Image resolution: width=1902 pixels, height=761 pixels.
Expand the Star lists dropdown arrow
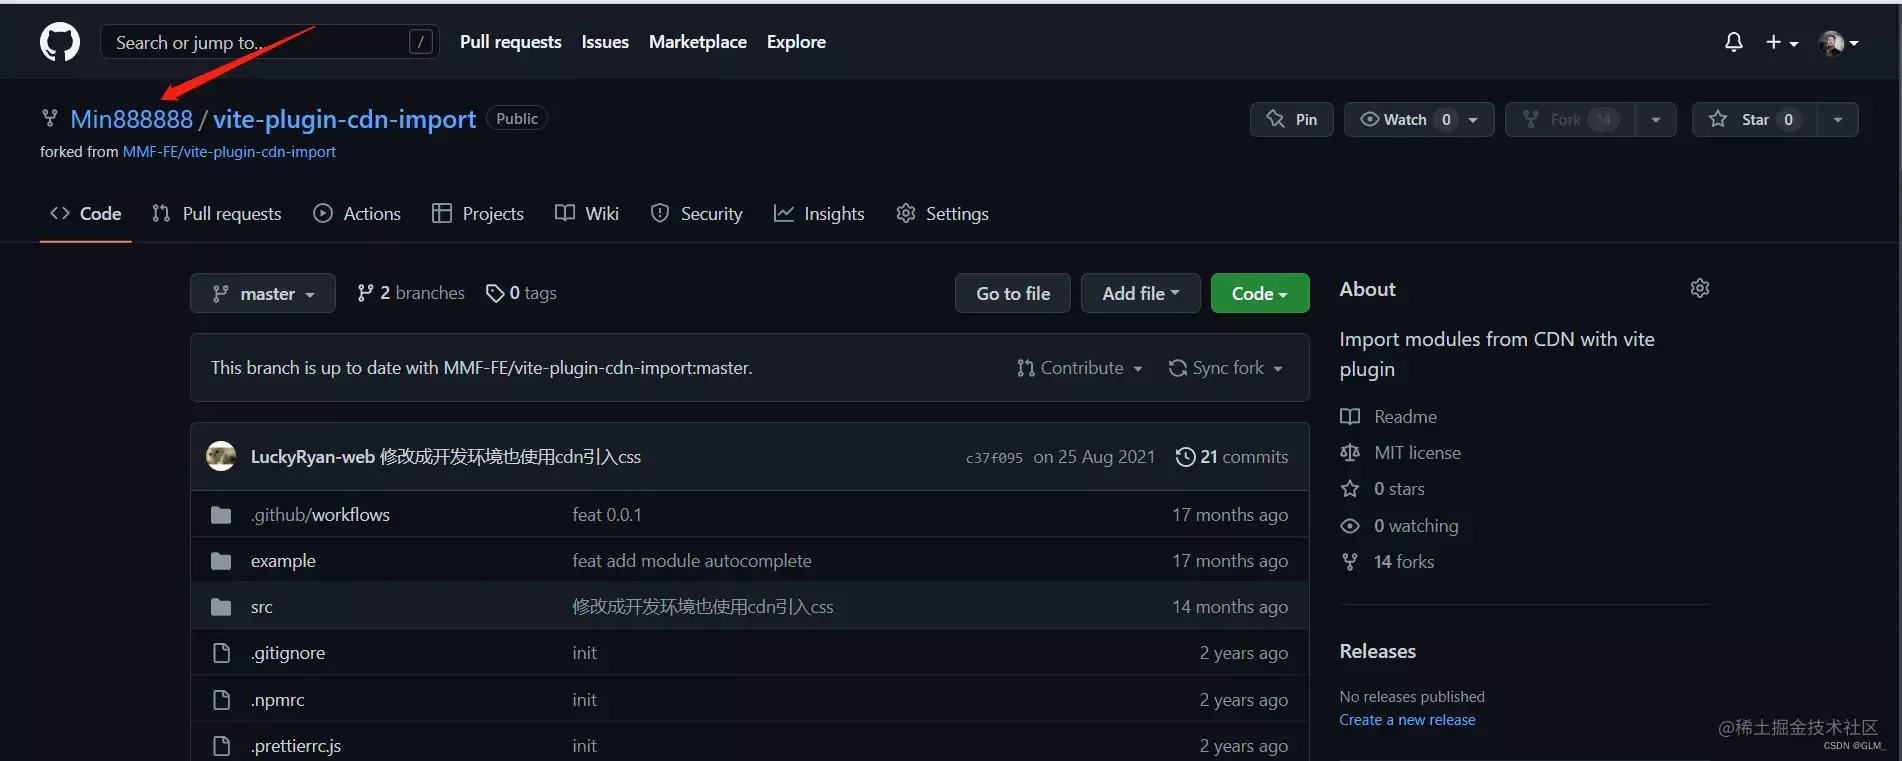click(1838, 119)
